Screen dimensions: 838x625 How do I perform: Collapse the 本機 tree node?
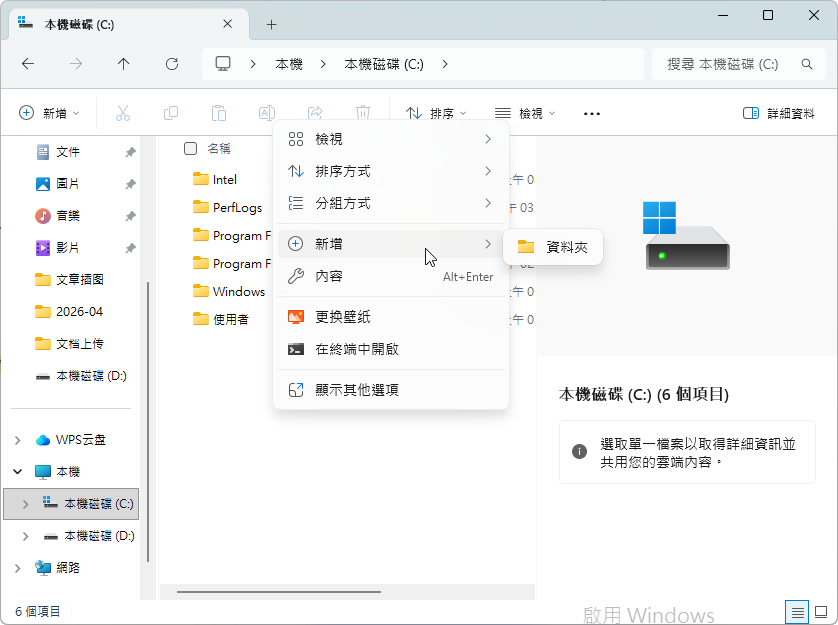(17, 472)
